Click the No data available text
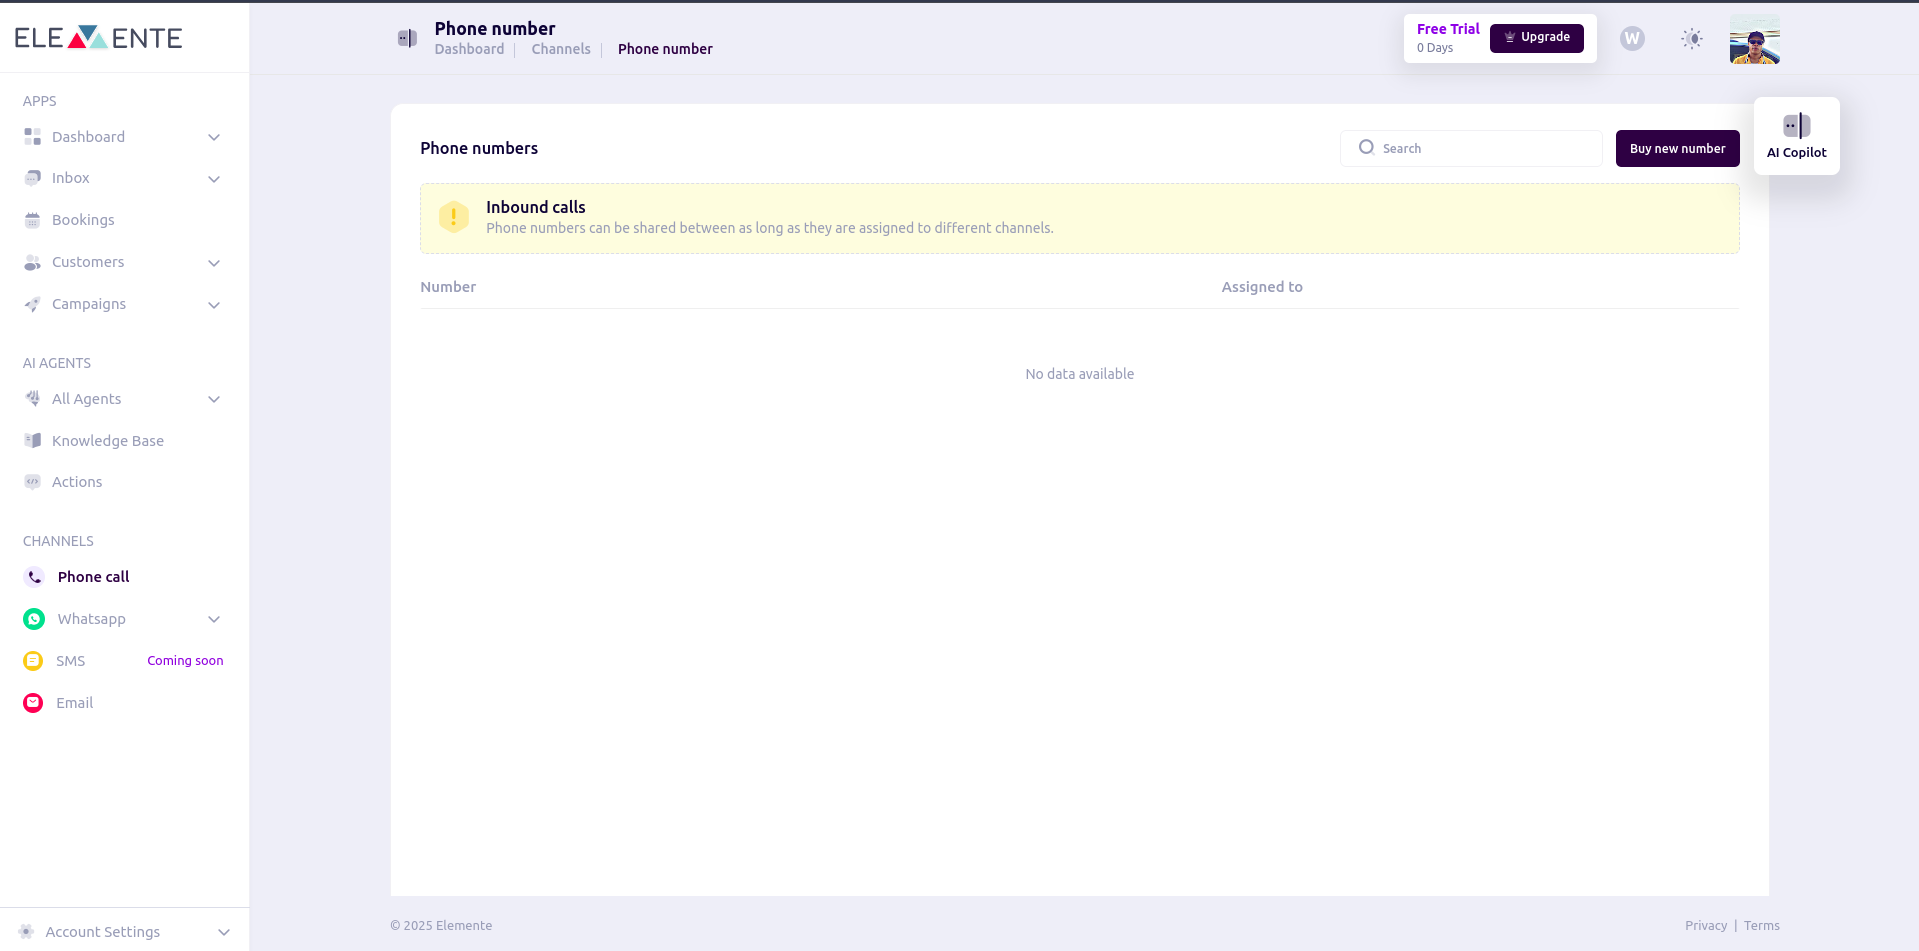The image size is (1919, 951). (x=1080, y=374)
